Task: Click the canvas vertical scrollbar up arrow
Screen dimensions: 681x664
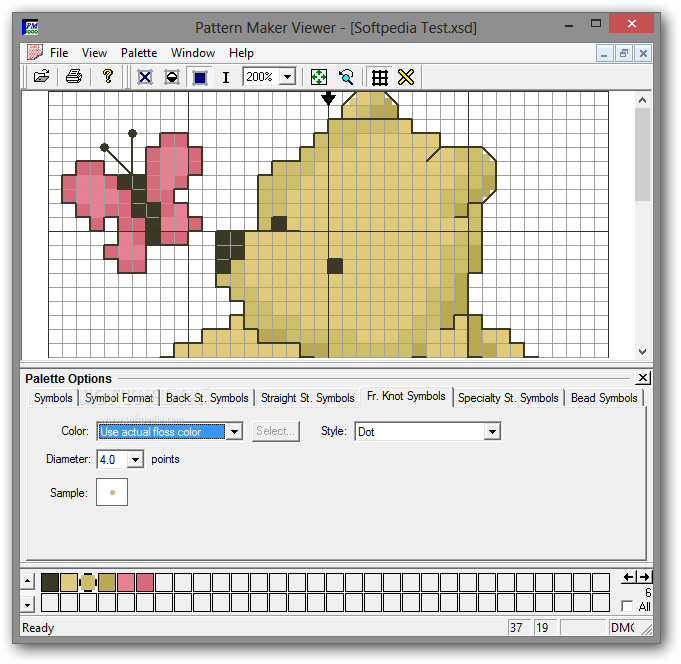Action: [x=642, y=100]
